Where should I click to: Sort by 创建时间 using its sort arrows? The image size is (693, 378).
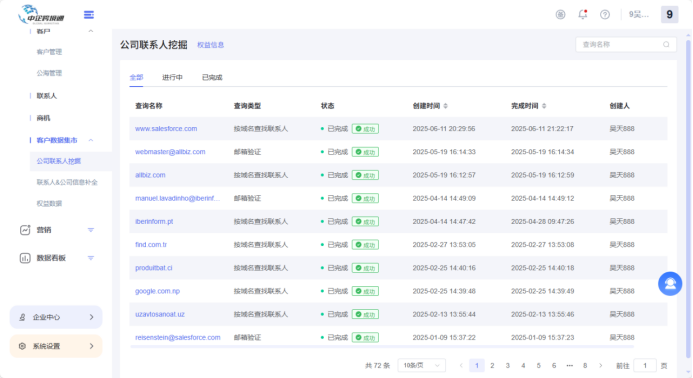tap(446, 106)
